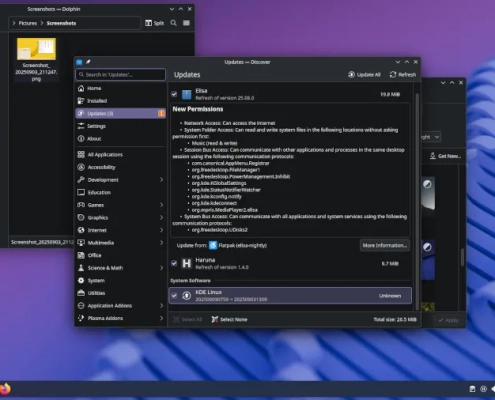Click the clipboard tray icon
495x400 pixels.
click(x=472, y=389)
